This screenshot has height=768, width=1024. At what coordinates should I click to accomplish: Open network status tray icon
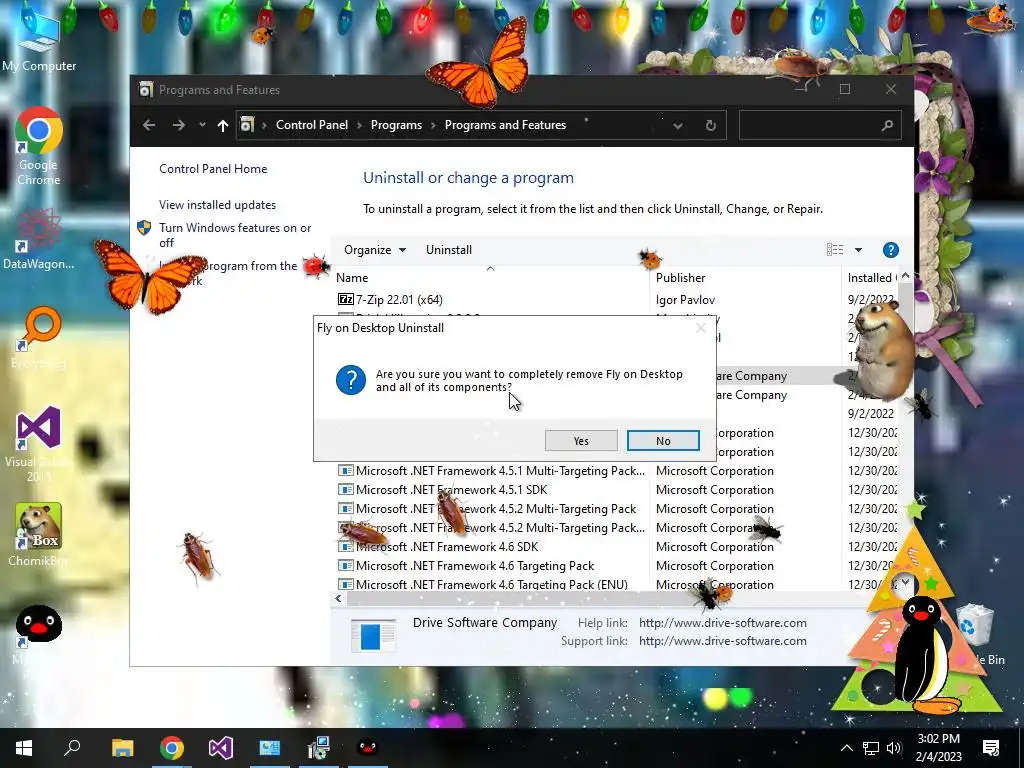pyautogui.click(x=871, y=748)
